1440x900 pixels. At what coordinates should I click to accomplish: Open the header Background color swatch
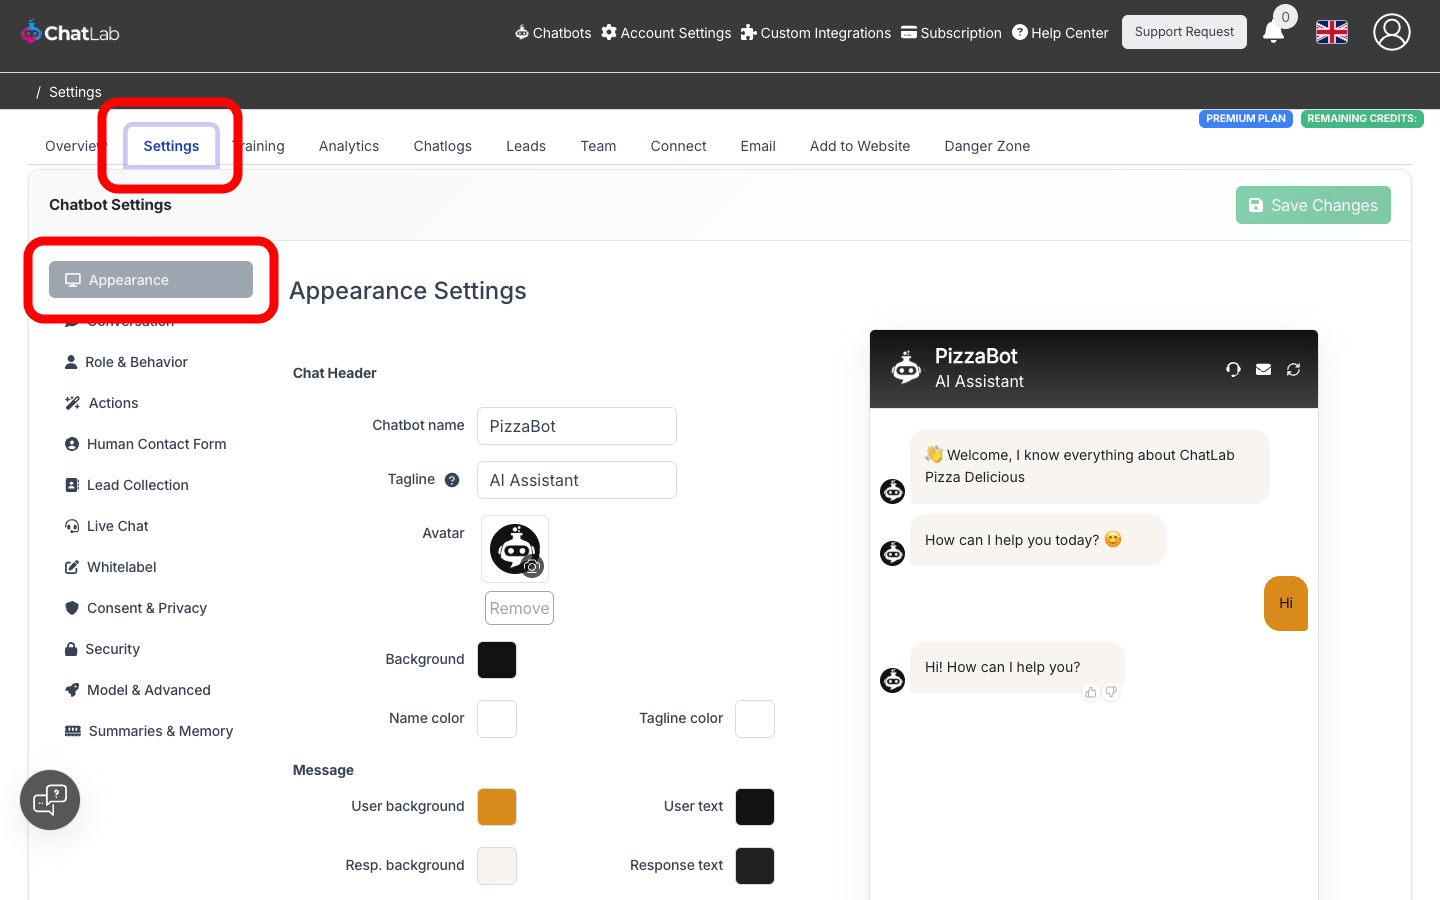[x=497, y=660]
